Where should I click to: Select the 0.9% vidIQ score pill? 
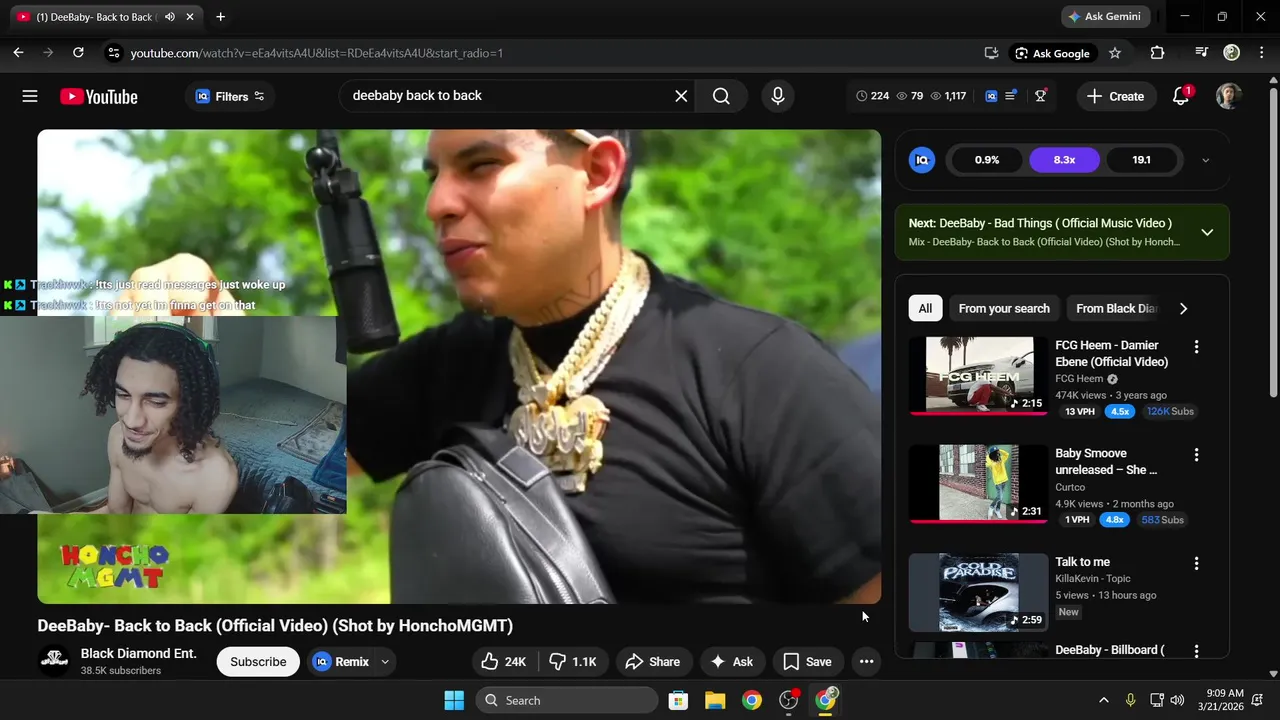coord(987,160)
